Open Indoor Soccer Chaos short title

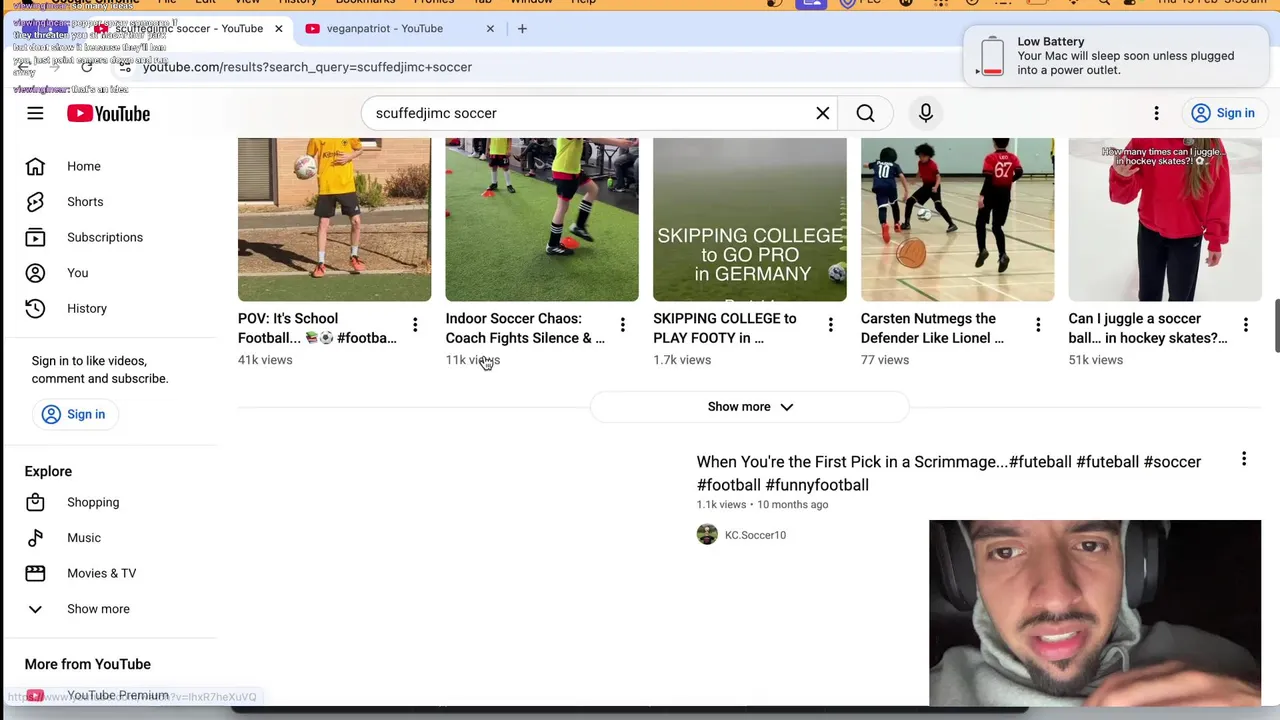(x=525, y=328)
